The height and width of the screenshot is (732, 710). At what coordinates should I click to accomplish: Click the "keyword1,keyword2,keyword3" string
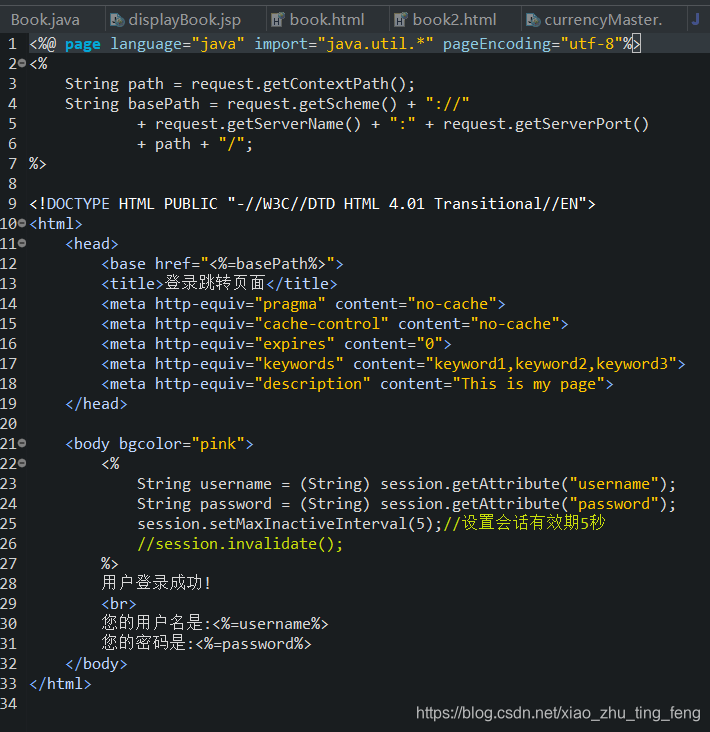551,364
